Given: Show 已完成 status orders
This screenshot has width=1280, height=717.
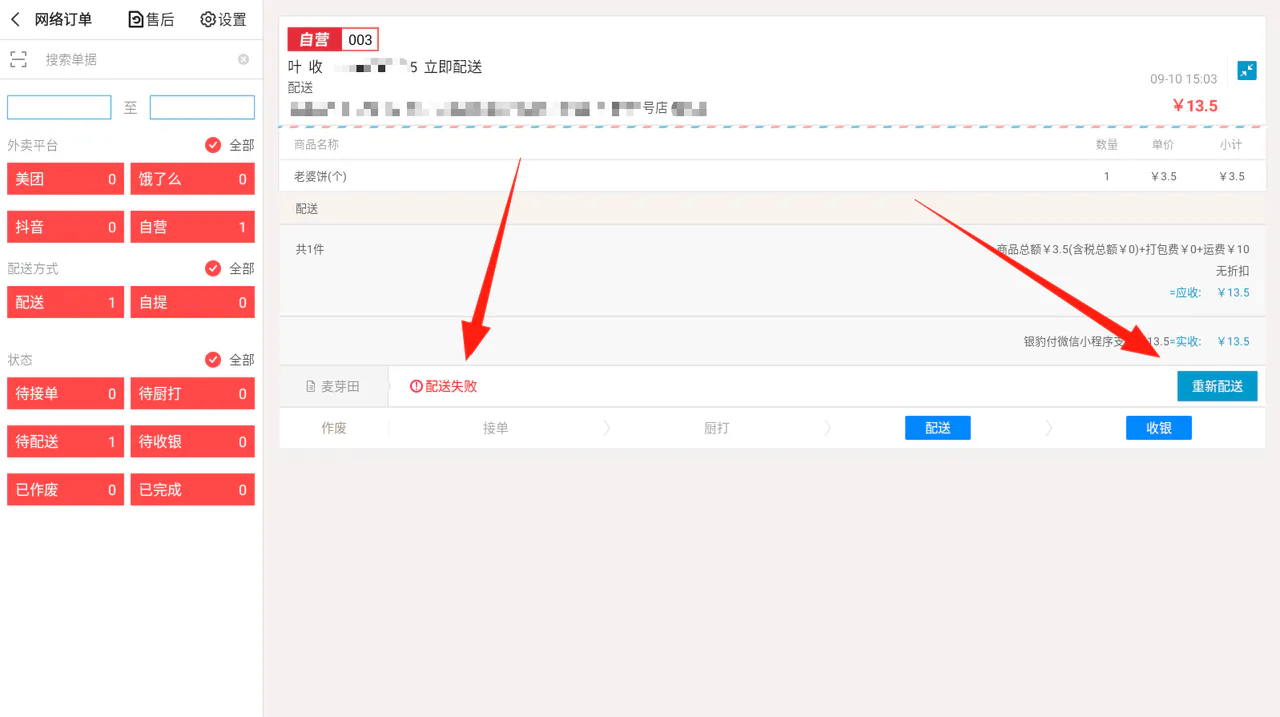Looking at the screenshot, I should point(192,490).
